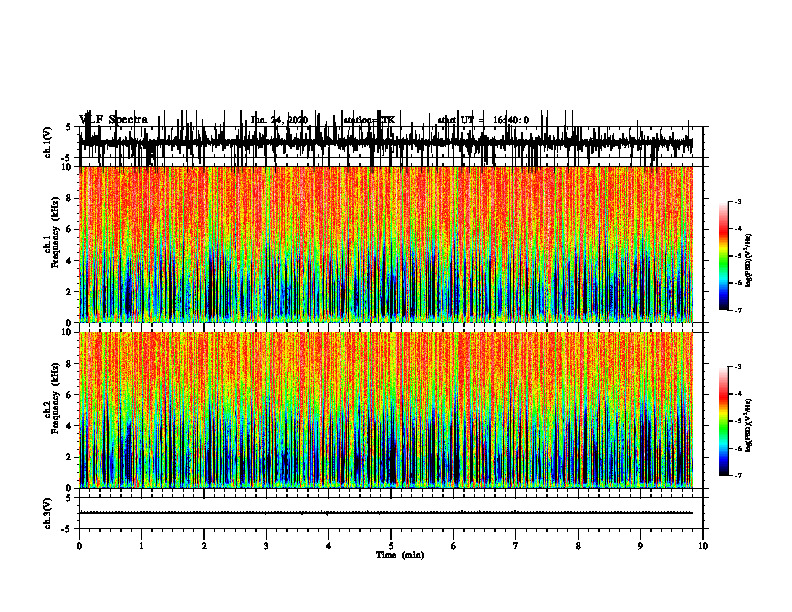Click the ch.1 color scale bar
The image size is (792, 612).
[x=724, y=256]
